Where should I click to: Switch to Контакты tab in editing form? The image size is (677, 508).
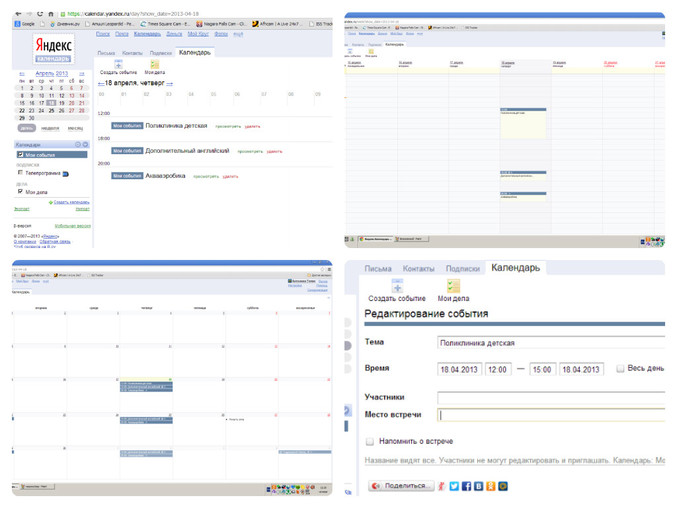418,268
